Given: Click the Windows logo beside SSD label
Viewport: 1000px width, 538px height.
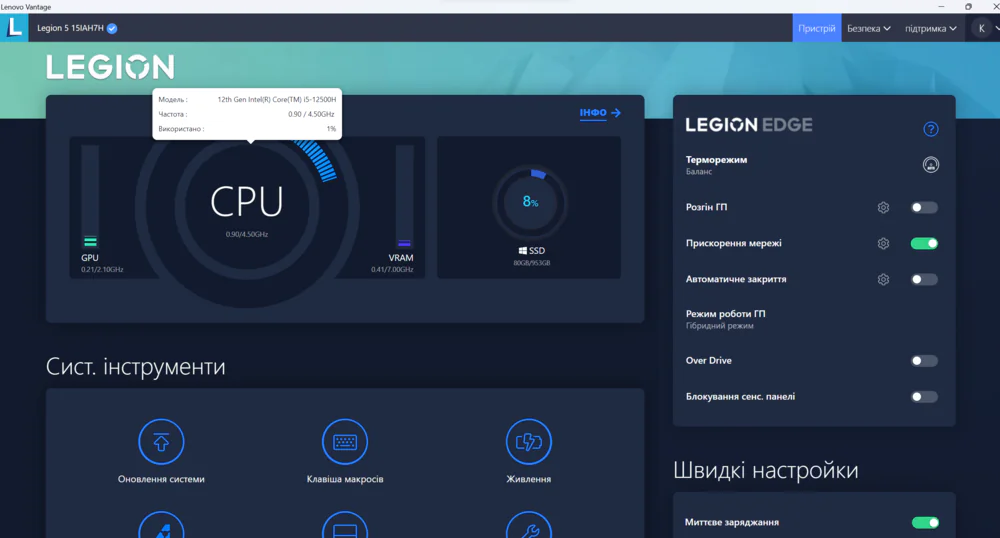Looking at the screenshot, I should pyautogui.click(x=522, y=251).
